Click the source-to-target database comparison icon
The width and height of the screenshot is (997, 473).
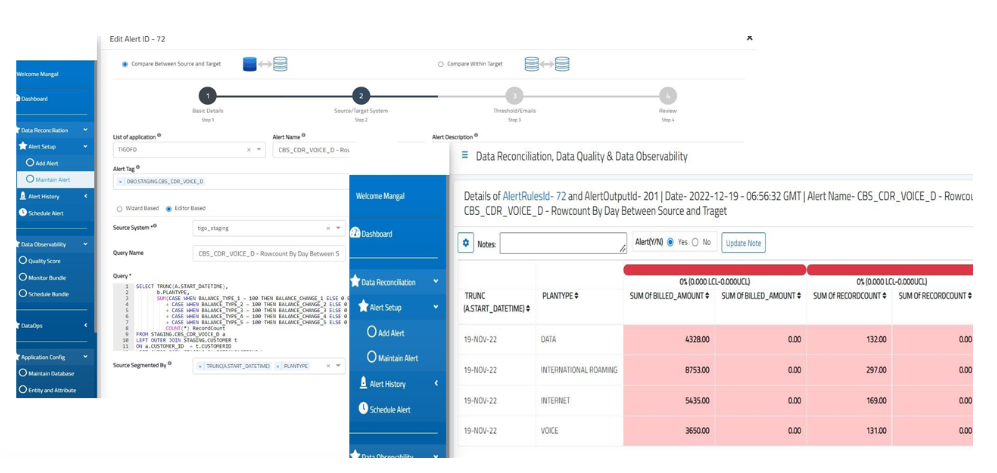point(264,64)
